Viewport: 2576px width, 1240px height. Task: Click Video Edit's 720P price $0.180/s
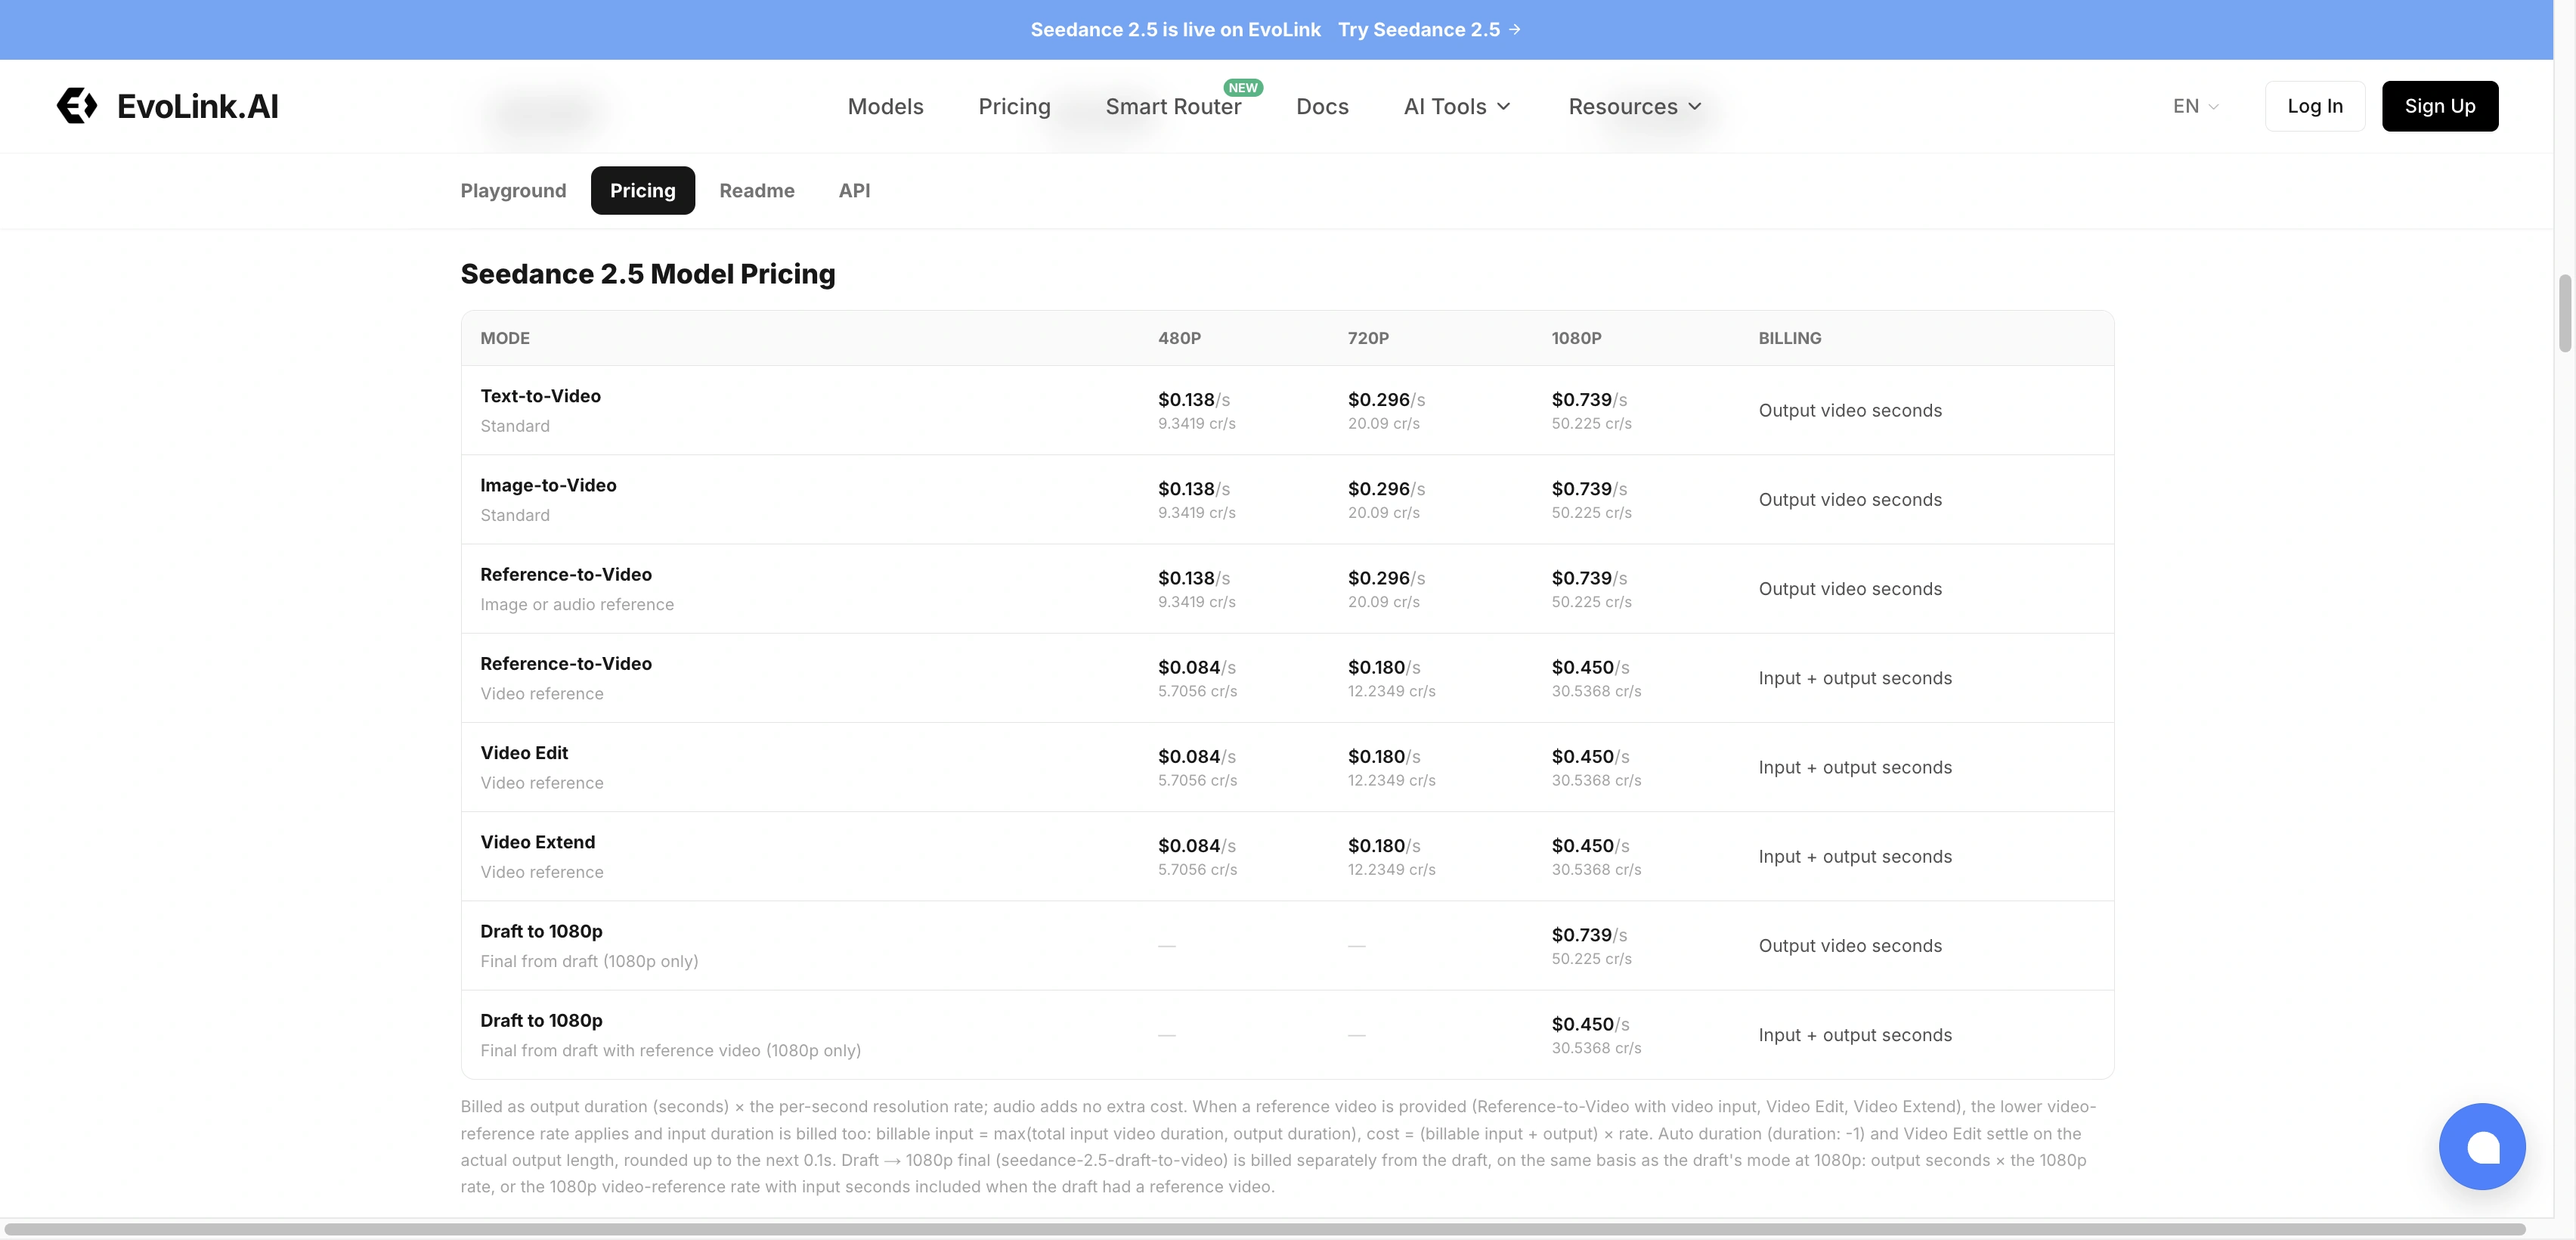(1384, 757)
